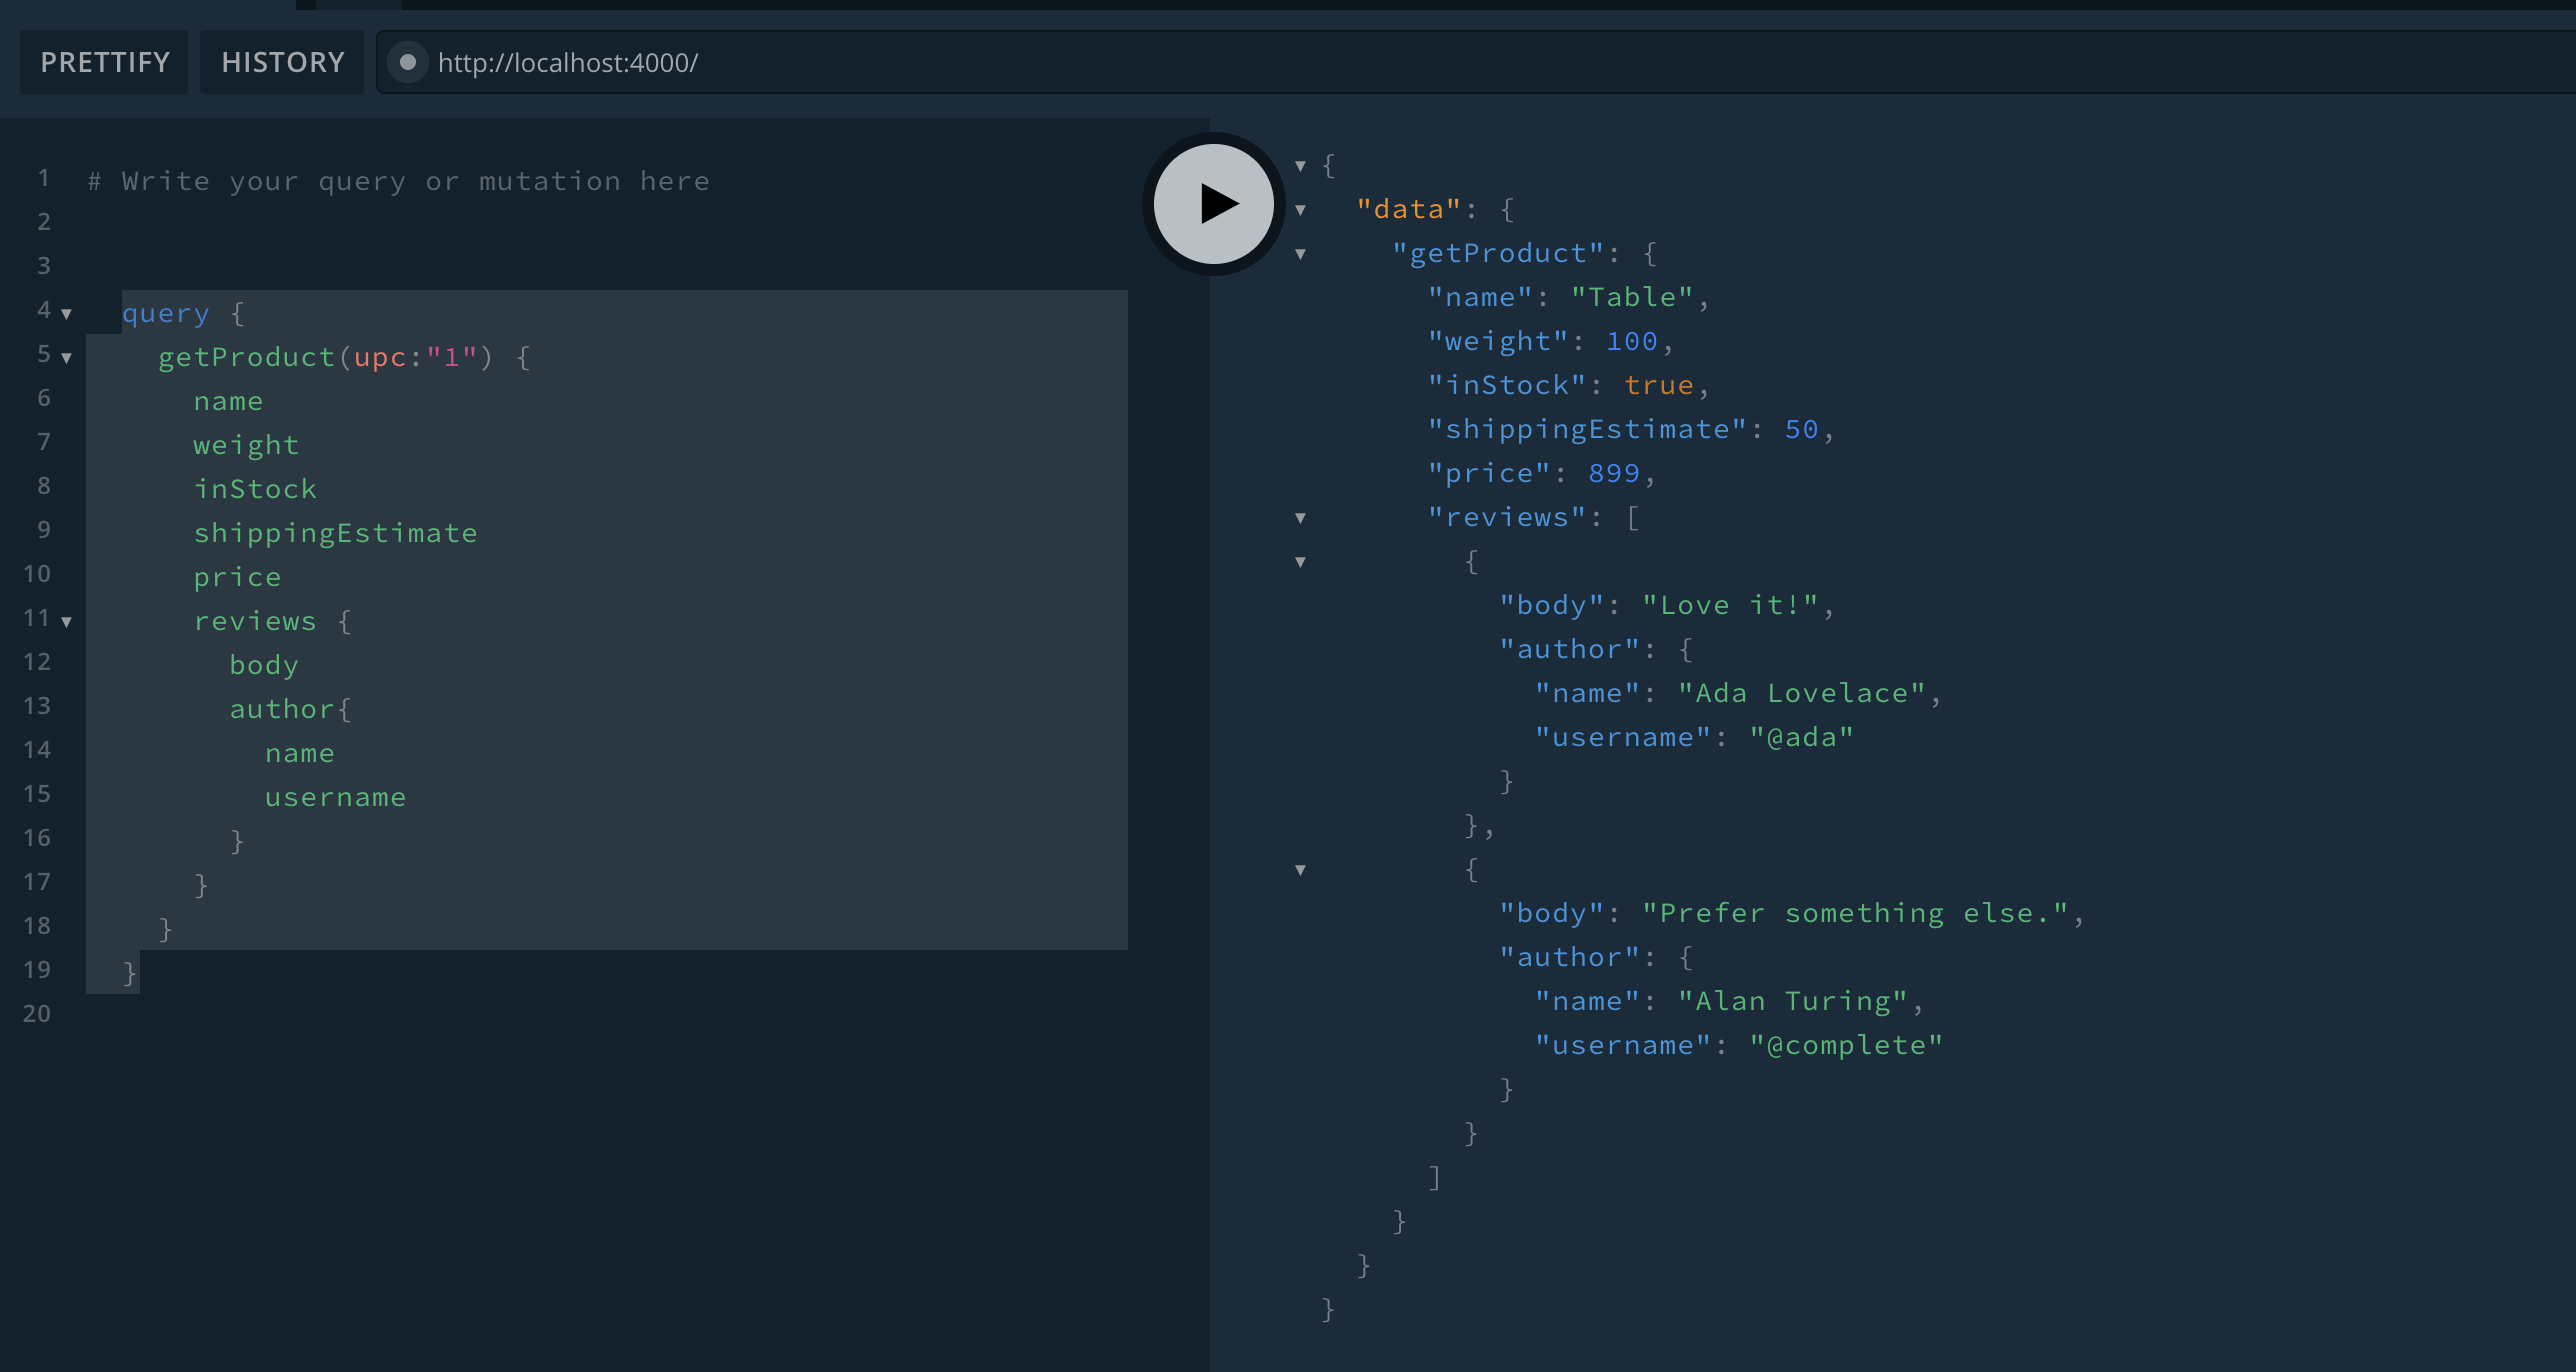Click the username field in the query editor
This screenshot has height=1372, width=2576.
pos(335,797)
